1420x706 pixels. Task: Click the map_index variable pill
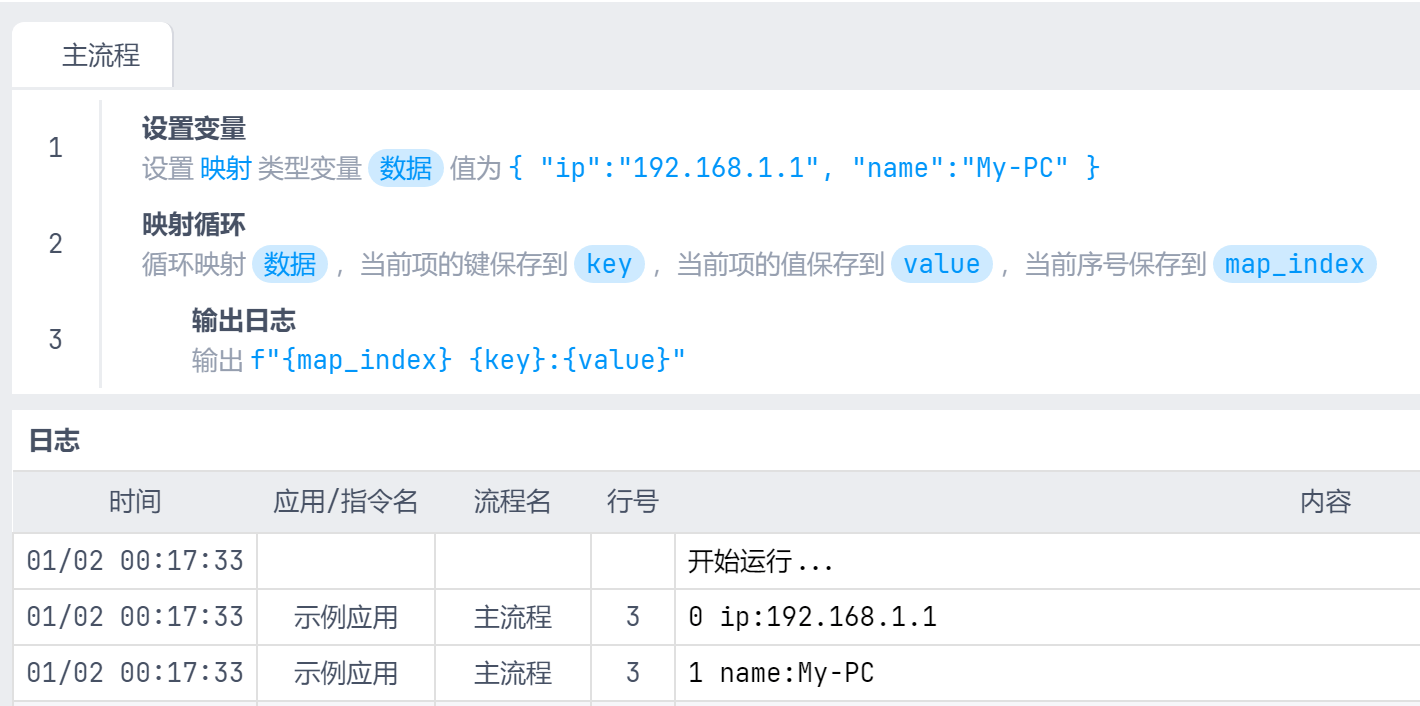pyautogui.click(x=1294, y=264)
